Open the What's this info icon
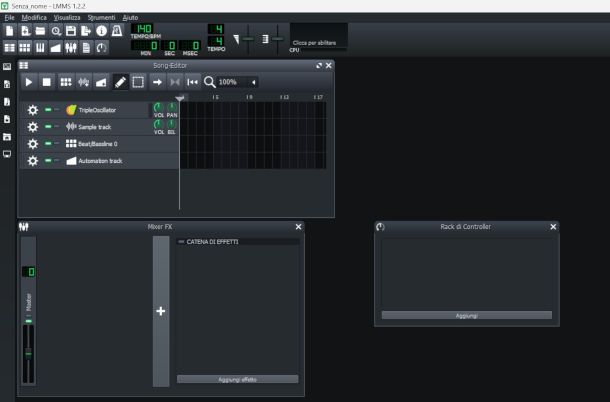 click(x=102, y=31)
